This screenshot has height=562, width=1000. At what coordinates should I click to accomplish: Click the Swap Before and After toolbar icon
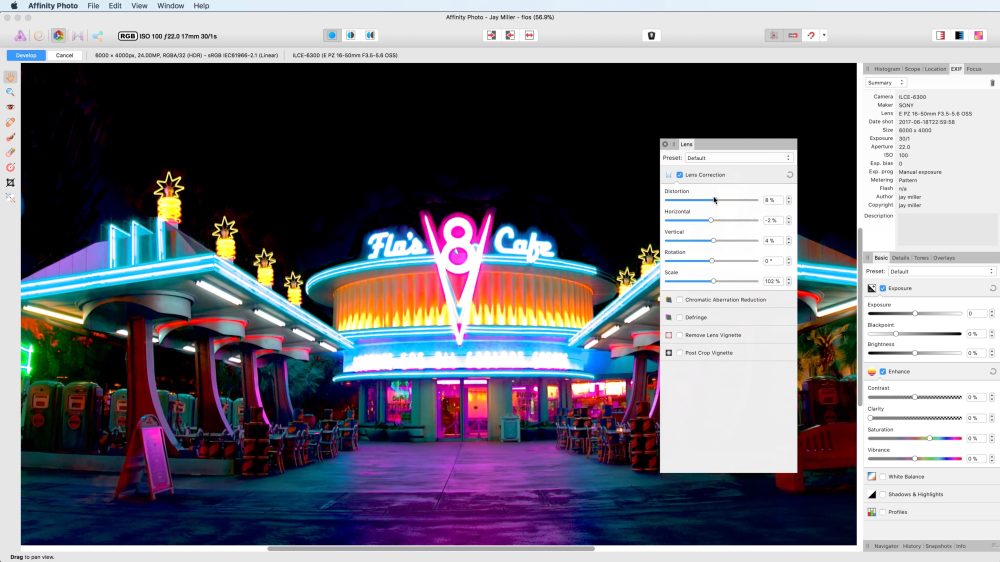coord(529,36)
